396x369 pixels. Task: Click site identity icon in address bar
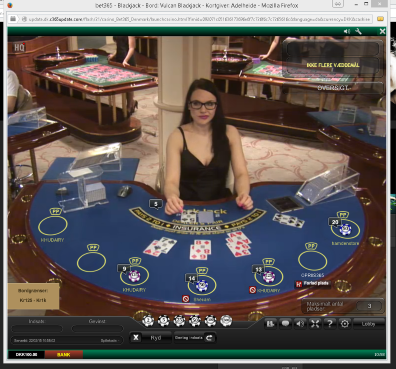coord(24,19)
